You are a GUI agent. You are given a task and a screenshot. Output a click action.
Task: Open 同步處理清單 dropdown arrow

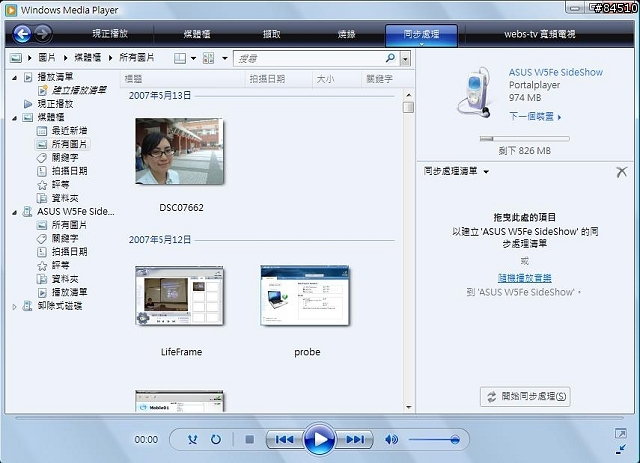pos(486,172)
